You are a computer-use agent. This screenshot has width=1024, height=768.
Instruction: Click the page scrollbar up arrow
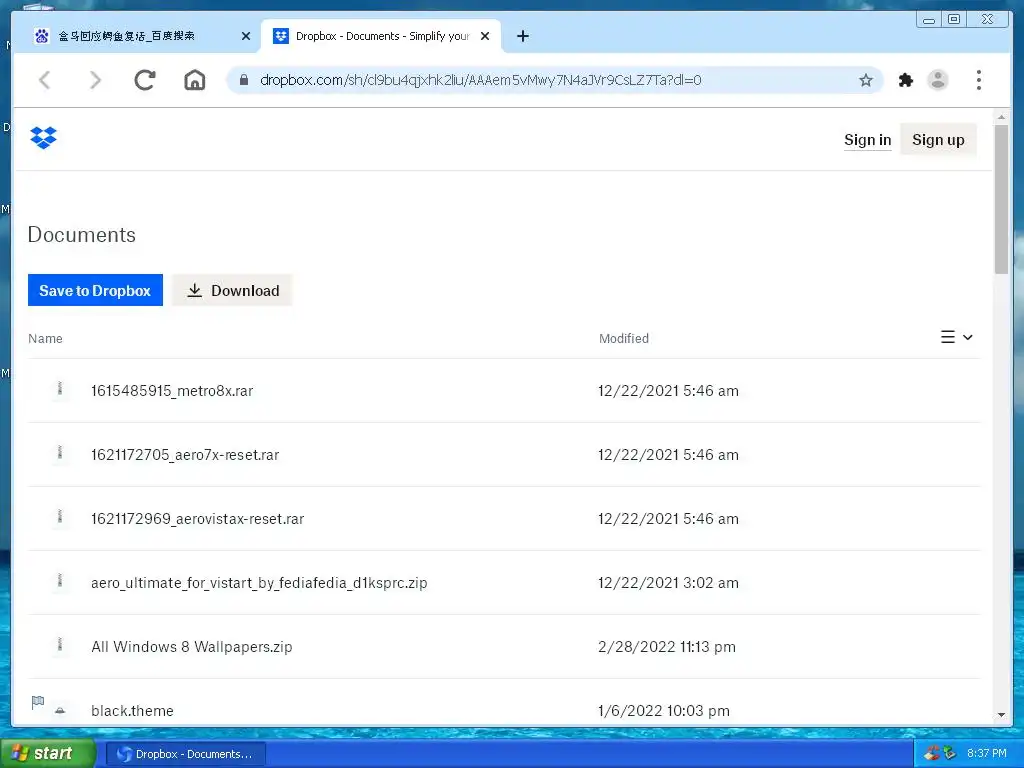coord(1001,117)
